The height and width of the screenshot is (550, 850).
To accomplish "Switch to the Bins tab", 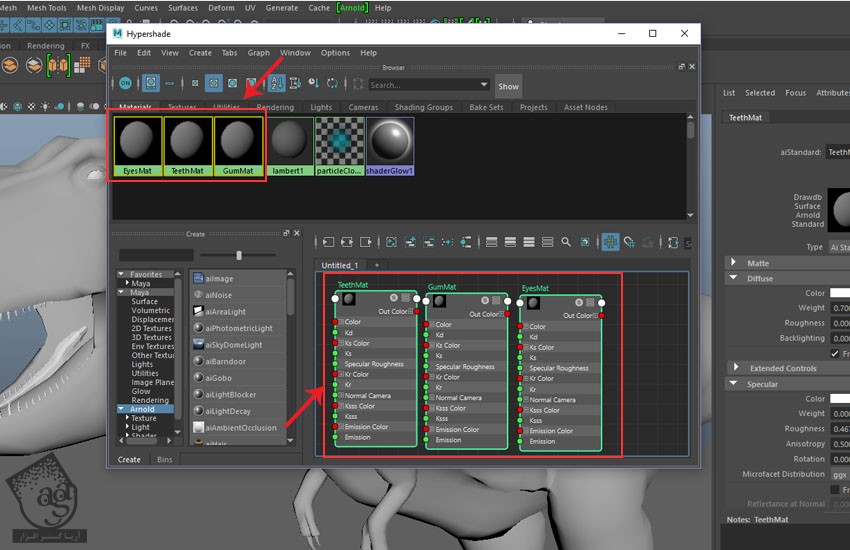I will click(164, 460).
